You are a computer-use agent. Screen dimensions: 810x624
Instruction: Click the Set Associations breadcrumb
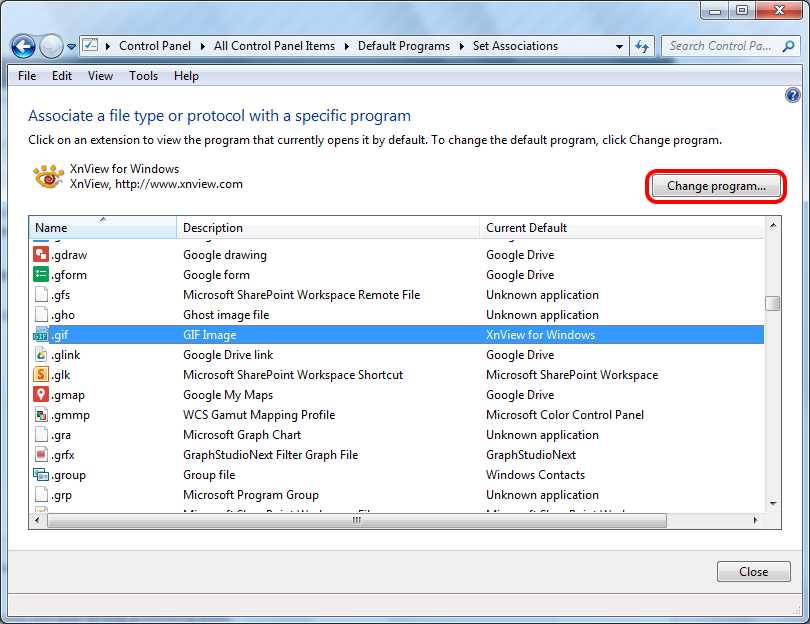[x=515, y=46]
